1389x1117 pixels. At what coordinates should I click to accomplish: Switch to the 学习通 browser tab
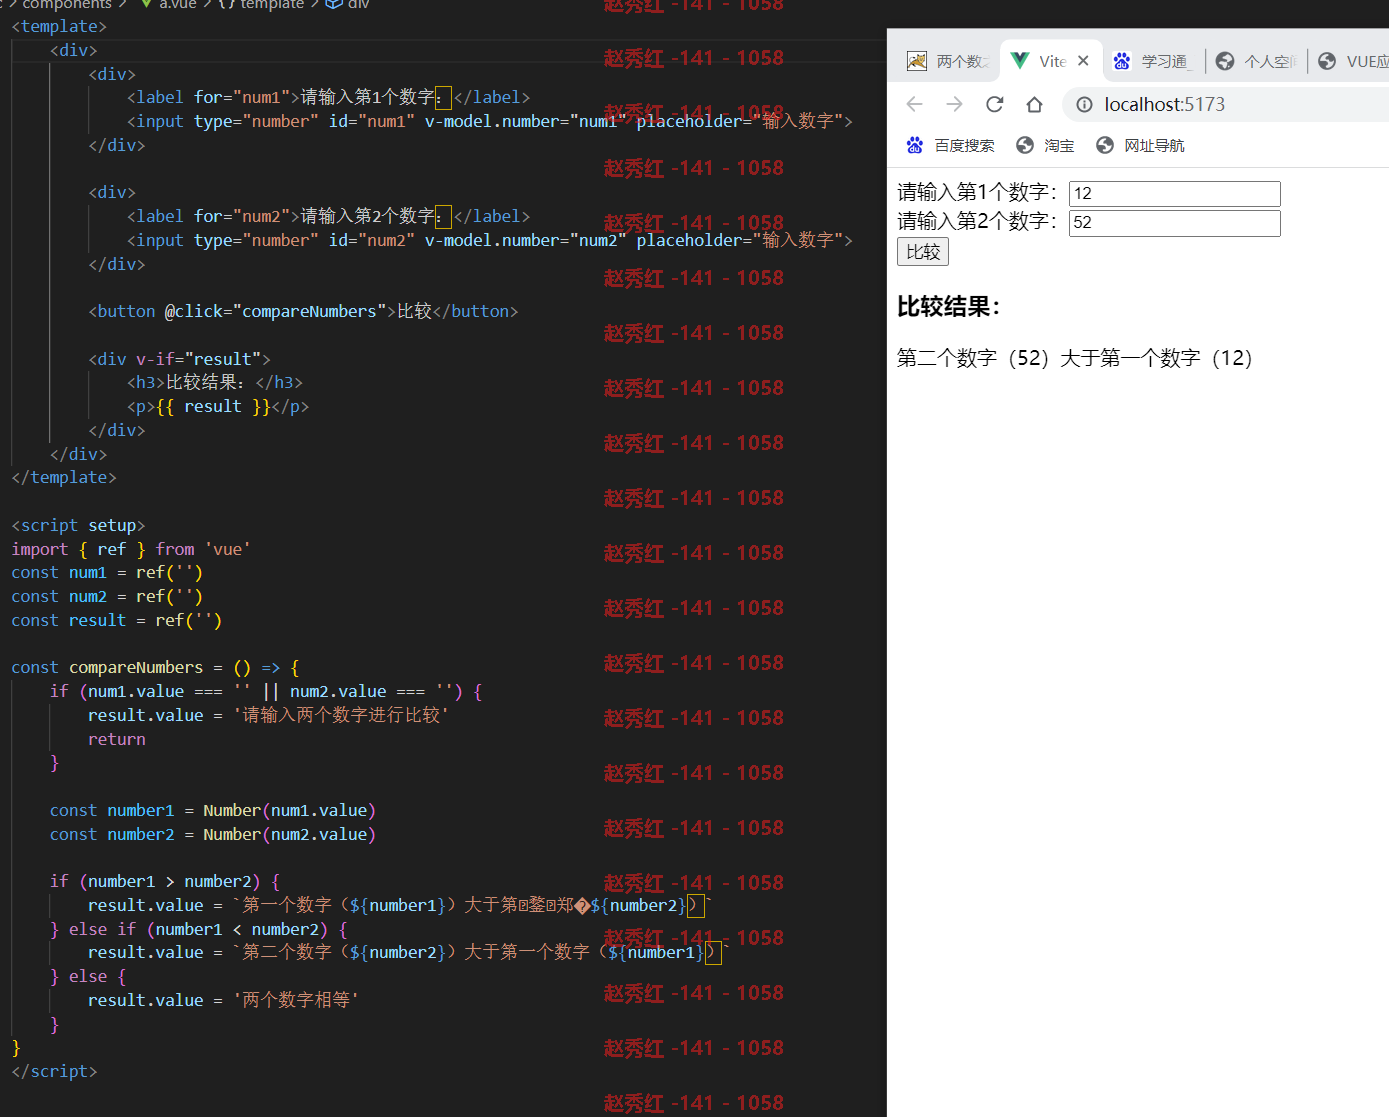coord(1153,61)
